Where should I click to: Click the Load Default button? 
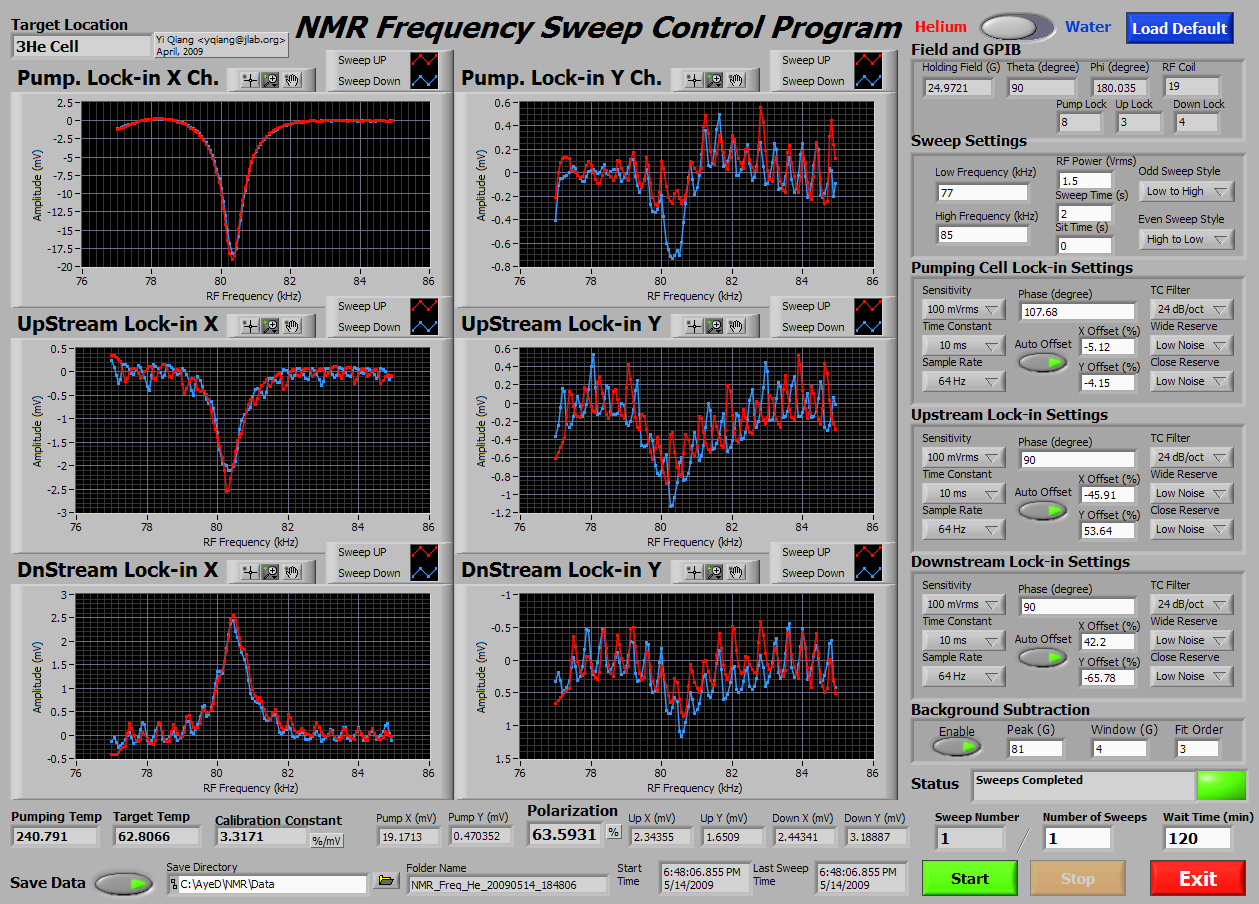coord(1179,28)
